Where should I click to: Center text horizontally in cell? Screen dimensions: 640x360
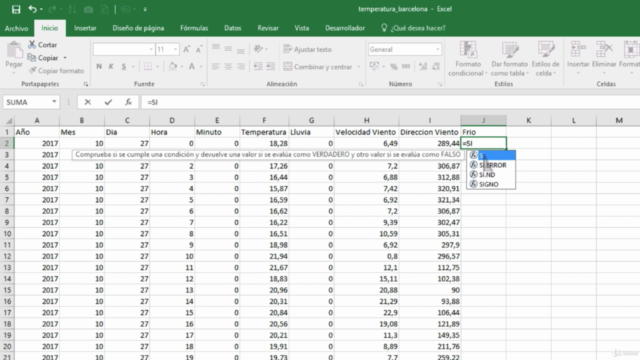pyautogui.click(x=229, y=67)
